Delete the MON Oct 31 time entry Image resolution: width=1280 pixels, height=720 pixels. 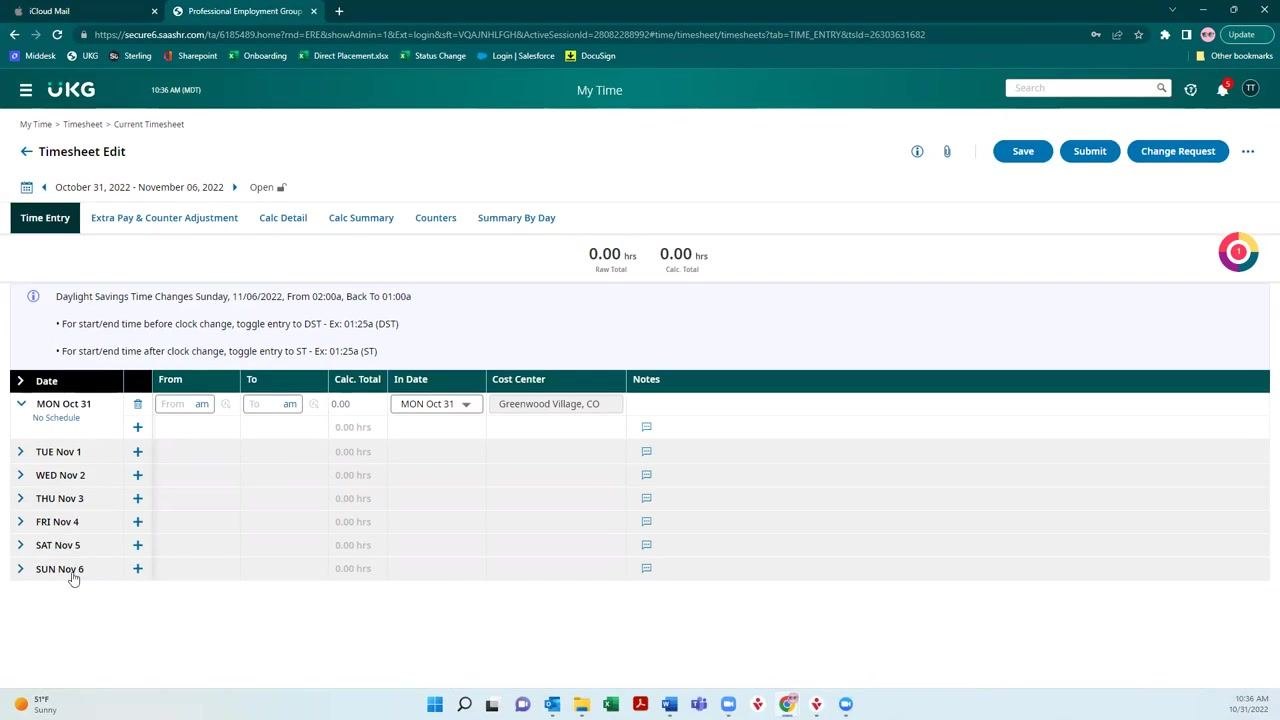pos(138,404)
